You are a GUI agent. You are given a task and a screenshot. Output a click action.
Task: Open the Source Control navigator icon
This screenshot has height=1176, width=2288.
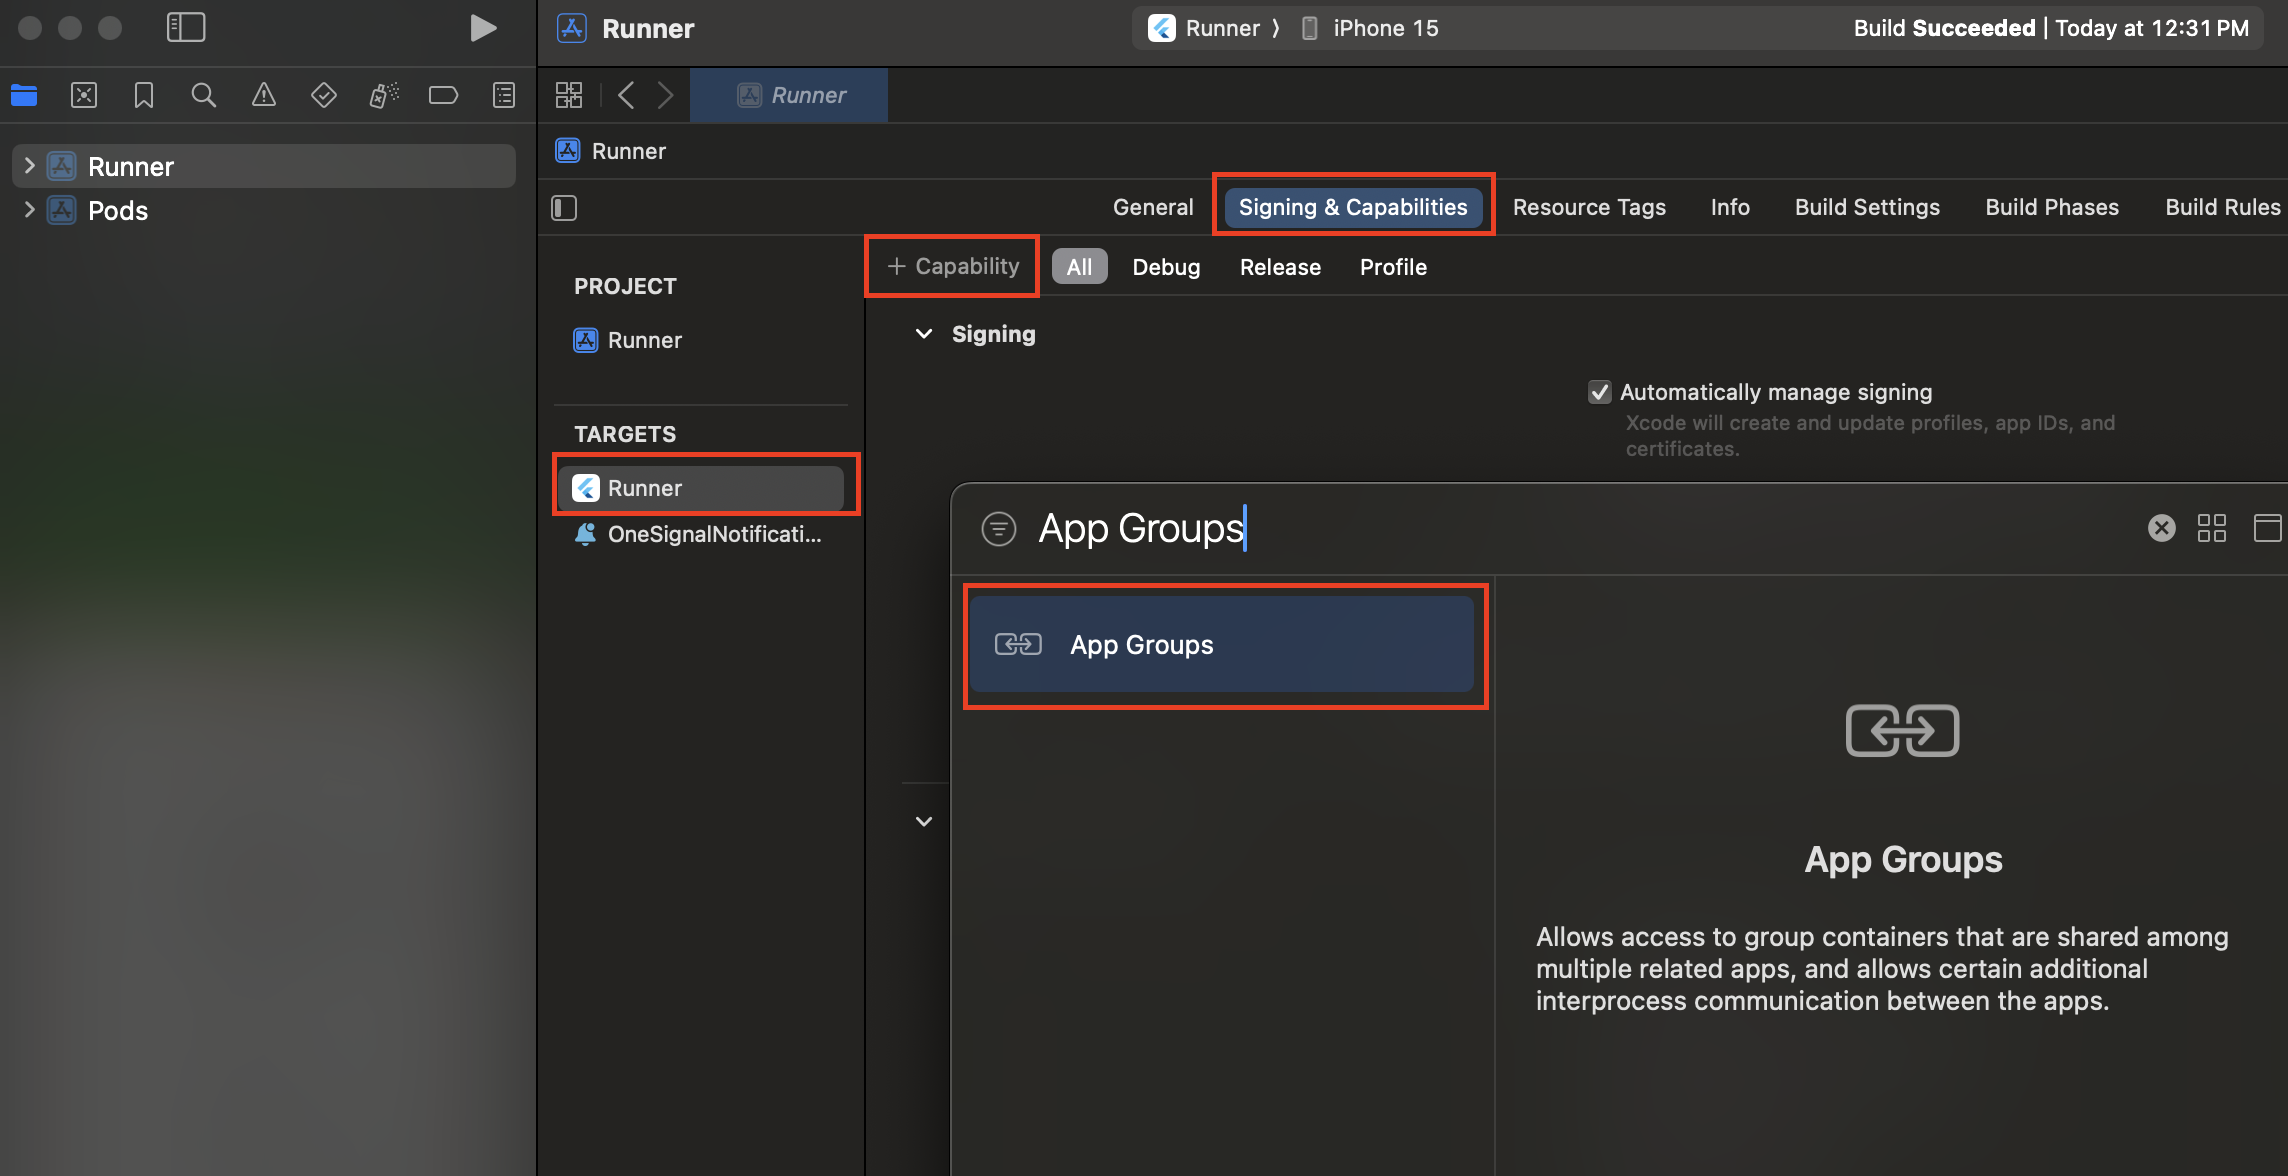click(x=84, y=95)
